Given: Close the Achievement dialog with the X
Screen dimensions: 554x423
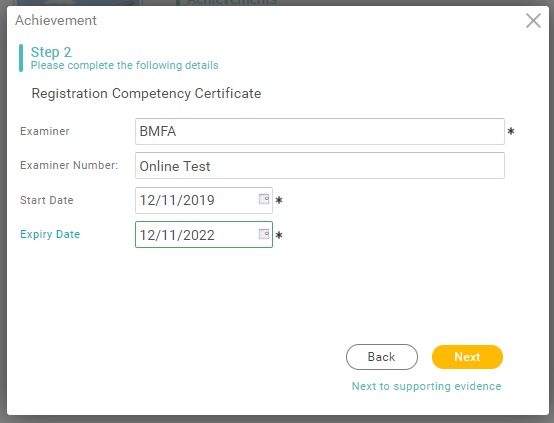Looking at the screenshot, I should (533, 20).
